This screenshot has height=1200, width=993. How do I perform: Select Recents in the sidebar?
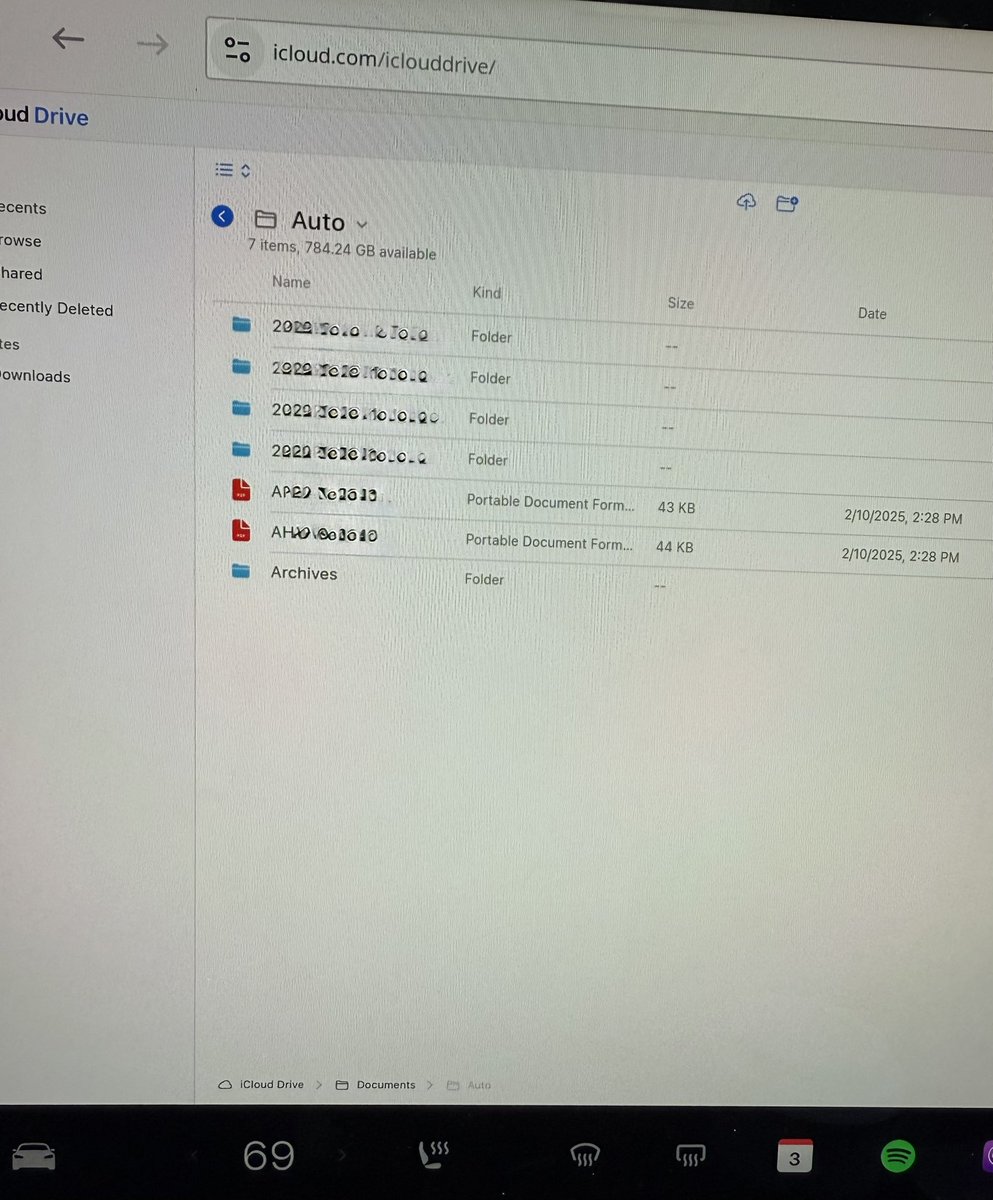pyautogui.click(x=22, y=208)
